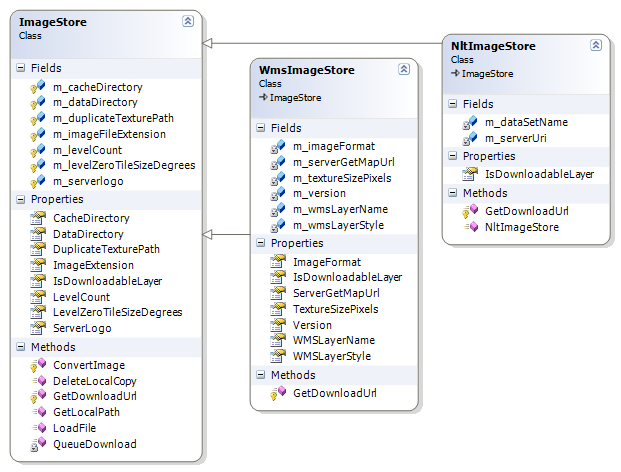The width and height of the screenshot is (621, 472).
Task: Click base type ImageStore under WmsImageStore
Action: point(295,98)
